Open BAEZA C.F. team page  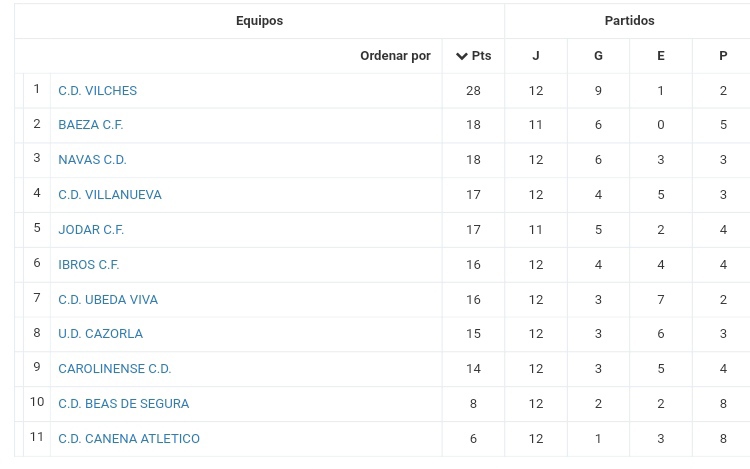[91, 125]
